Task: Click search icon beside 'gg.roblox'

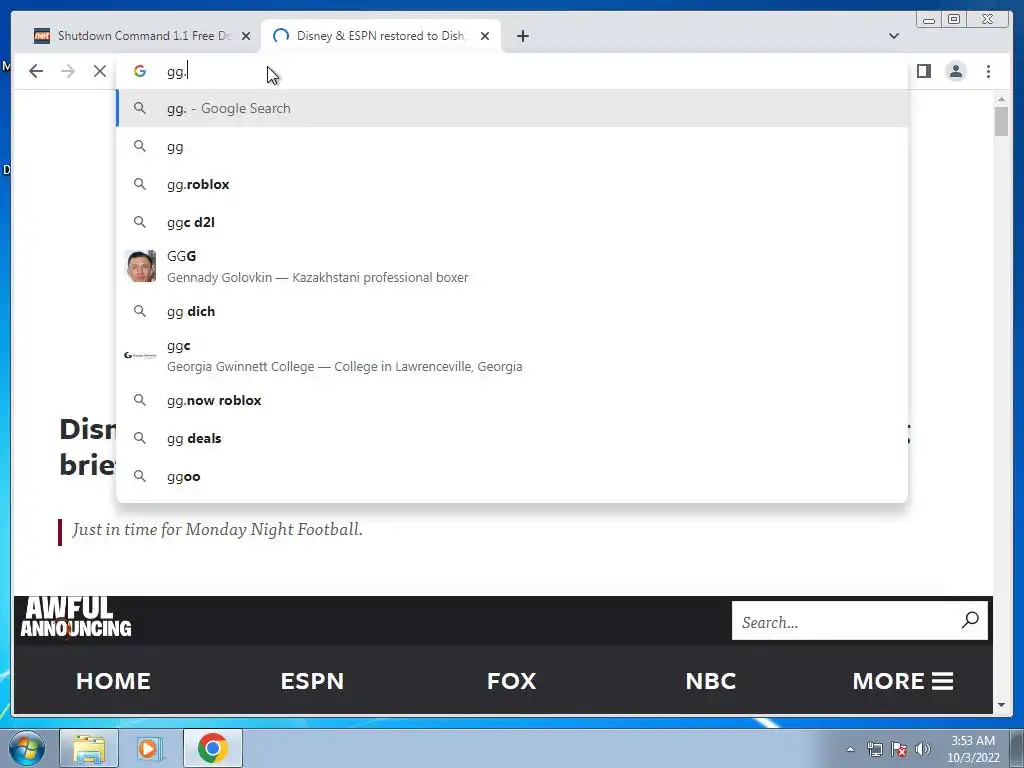Action: [x=140, y=184]
